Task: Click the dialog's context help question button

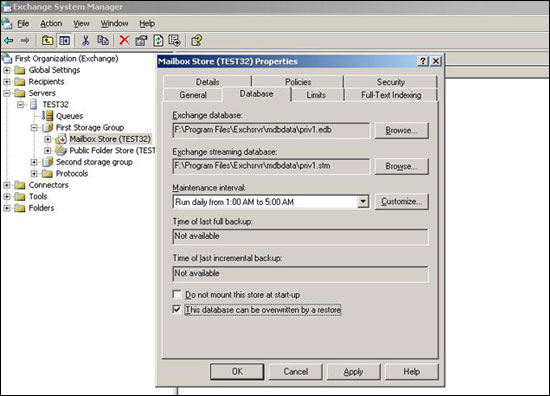Action: tap(423, 61)
